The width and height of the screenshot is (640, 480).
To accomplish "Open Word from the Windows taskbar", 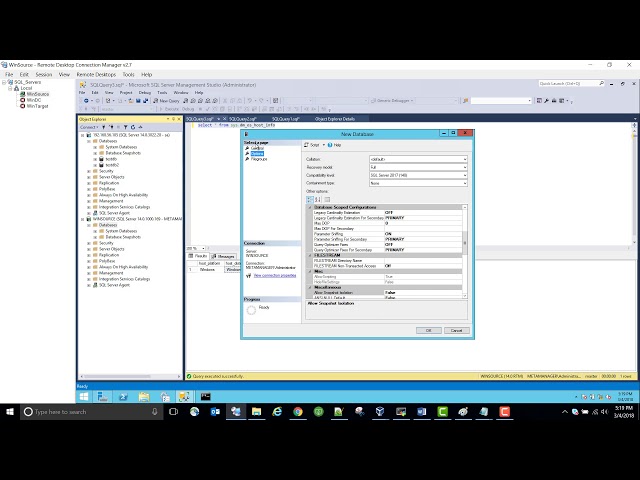I will [422, 412].
